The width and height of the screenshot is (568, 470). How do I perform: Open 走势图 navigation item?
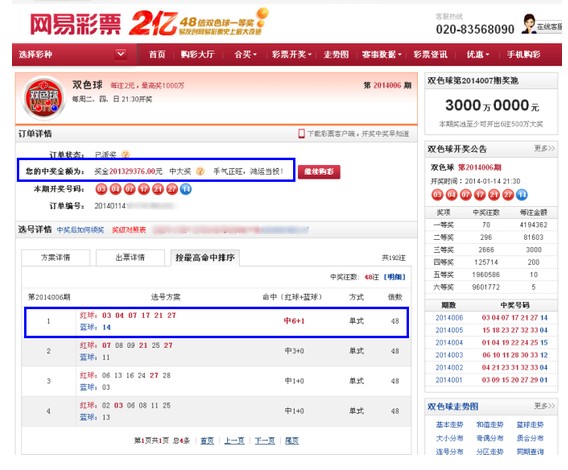(x=337, y=54)
